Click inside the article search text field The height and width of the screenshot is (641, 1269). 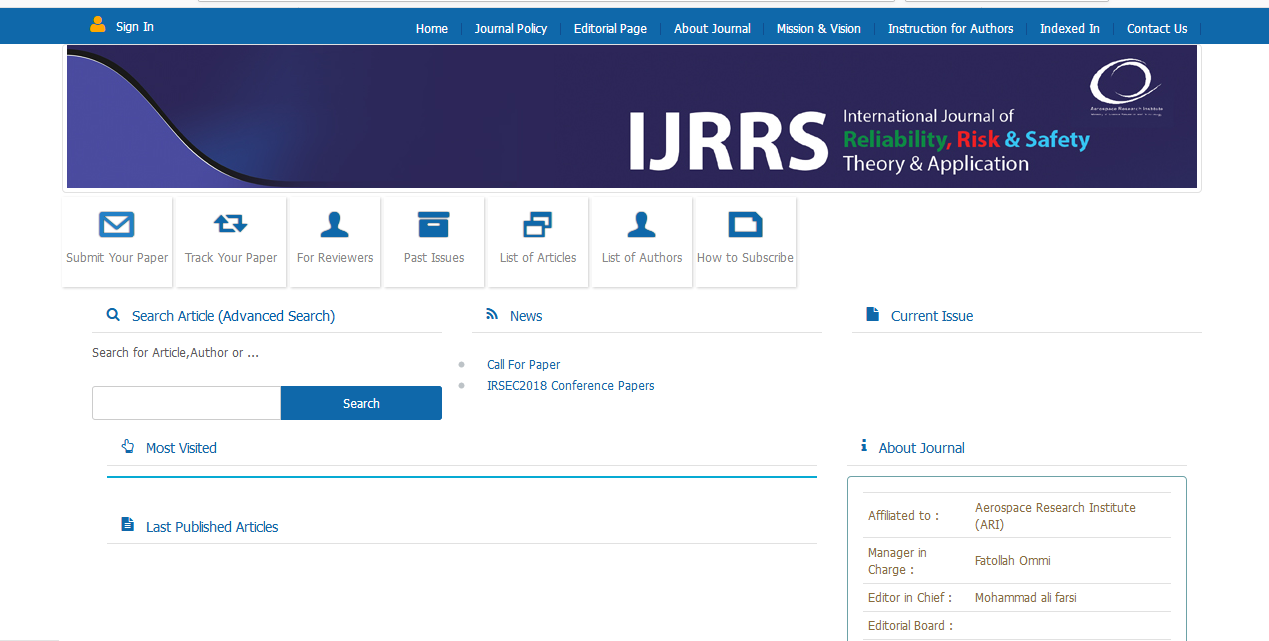pyautogui.click(x=186, y=403)
